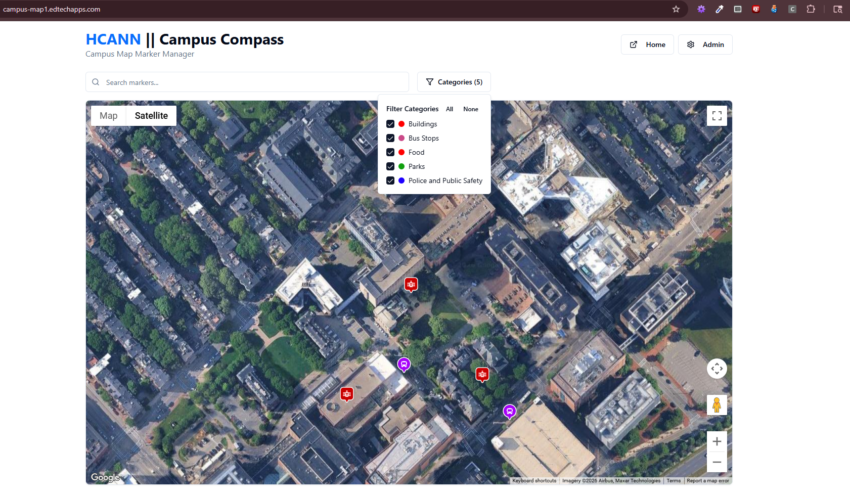
Task: Click the HCANN title link
Action: (x=113, y=39)
